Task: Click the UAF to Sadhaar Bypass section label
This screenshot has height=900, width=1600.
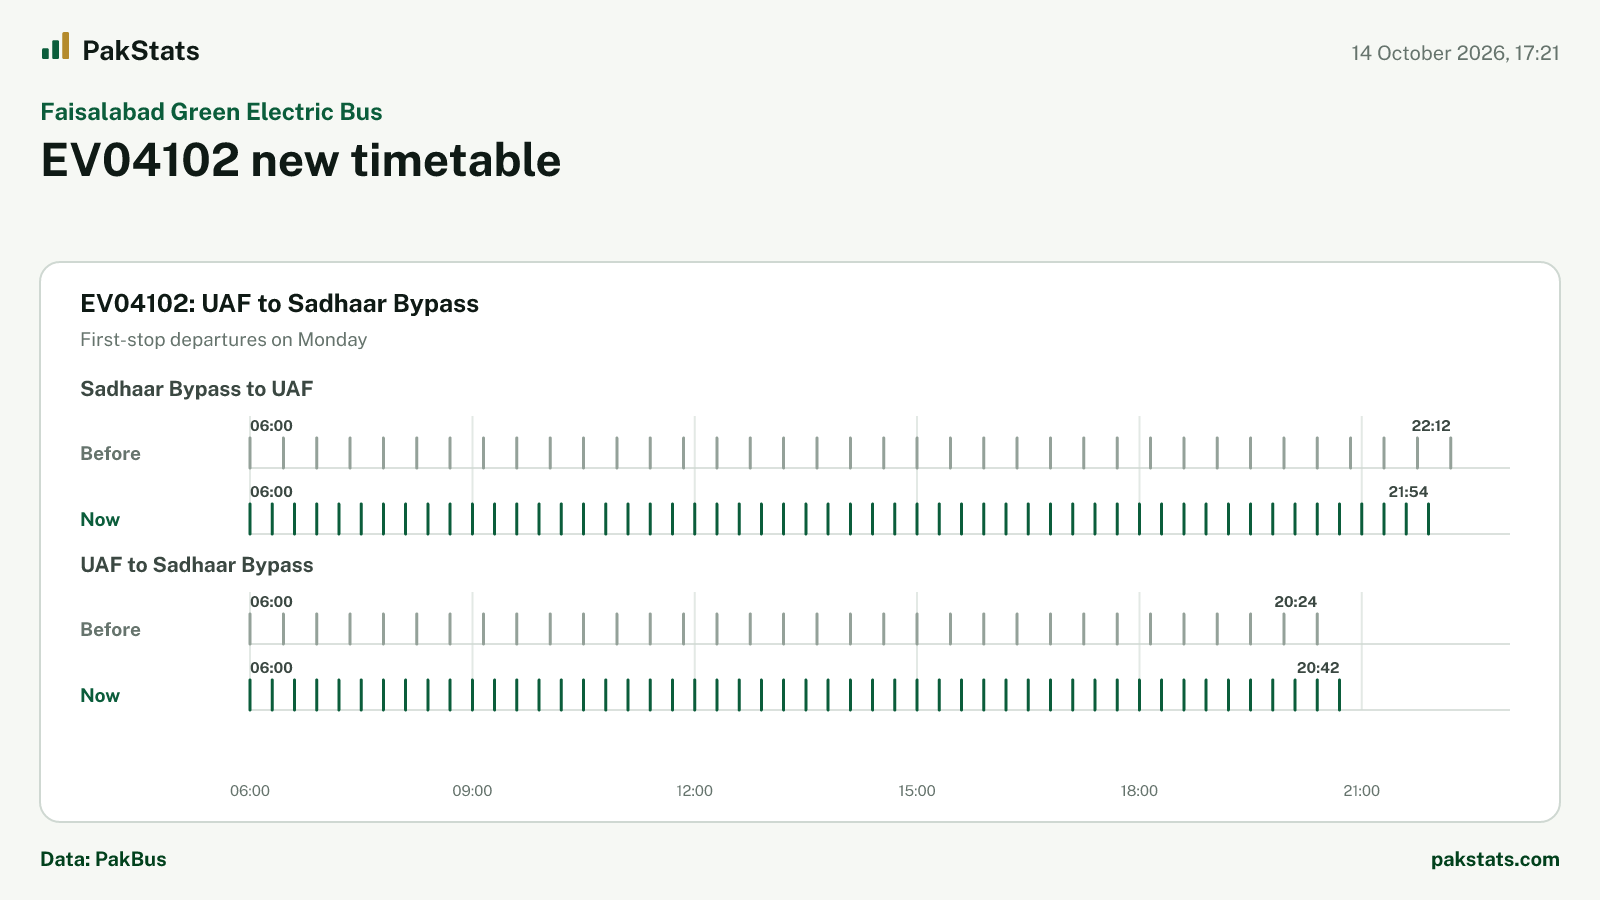Action: click(x=196, y=565)
